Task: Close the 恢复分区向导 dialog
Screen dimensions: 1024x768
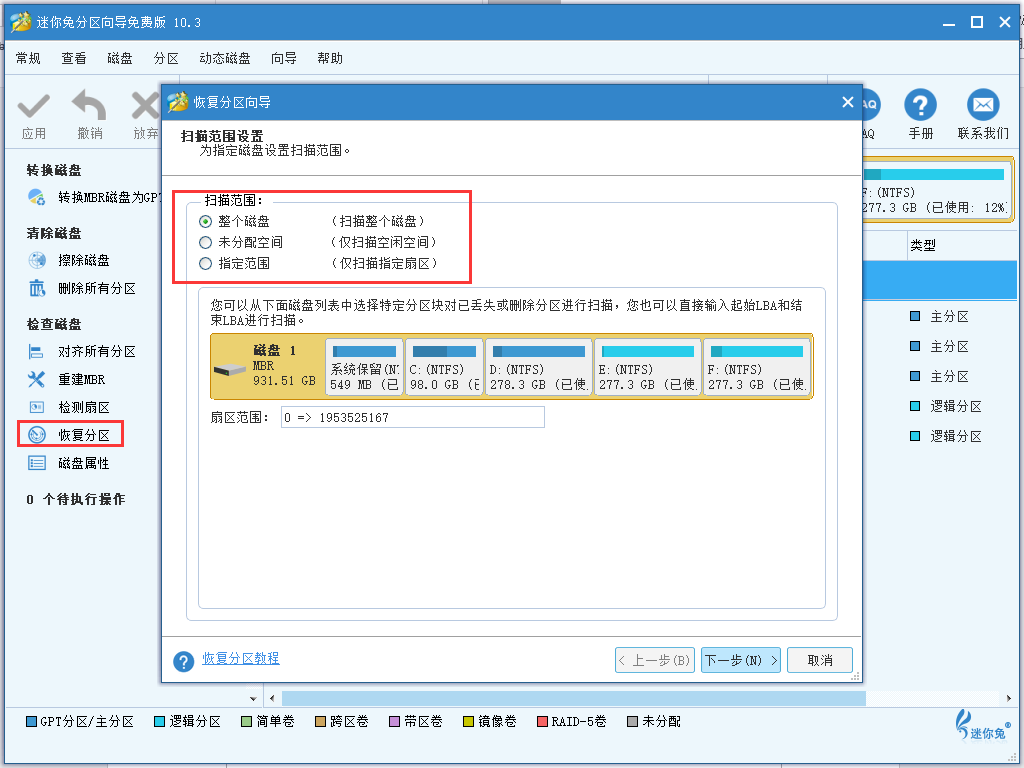Action: click(x=848, y=102)
